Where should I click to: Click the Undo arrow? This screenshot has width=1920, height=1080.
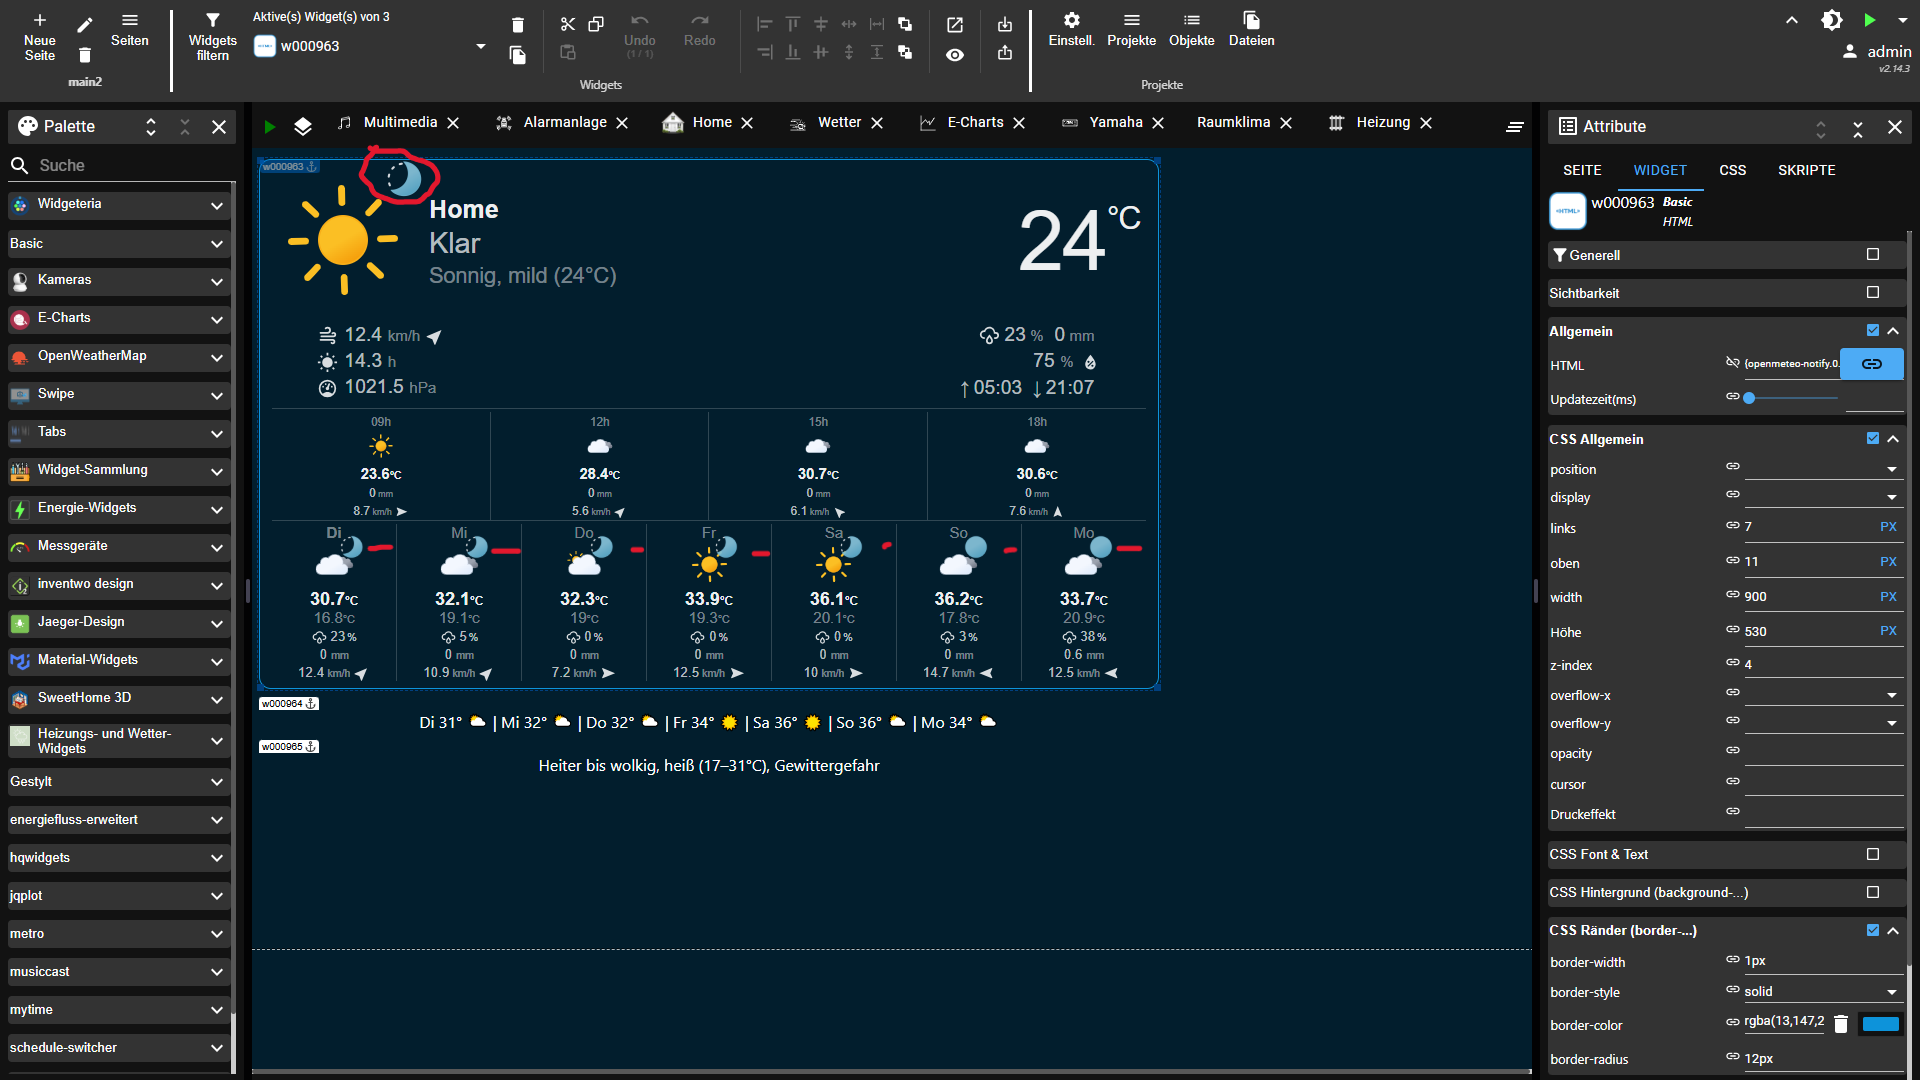click(x=640, y=20)
